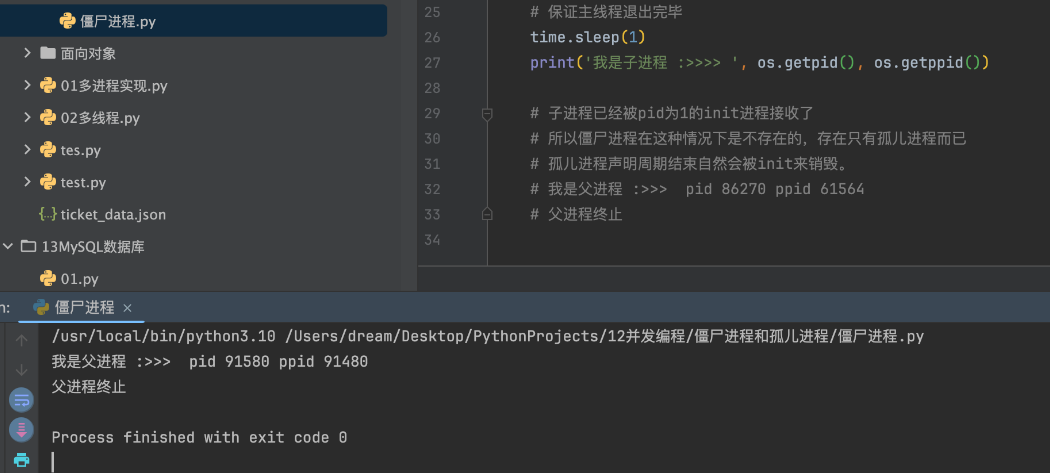The height and width of the screenshot is (473, 1050).
Task: Toggle scroll to end in console
Action: point(21,430)
